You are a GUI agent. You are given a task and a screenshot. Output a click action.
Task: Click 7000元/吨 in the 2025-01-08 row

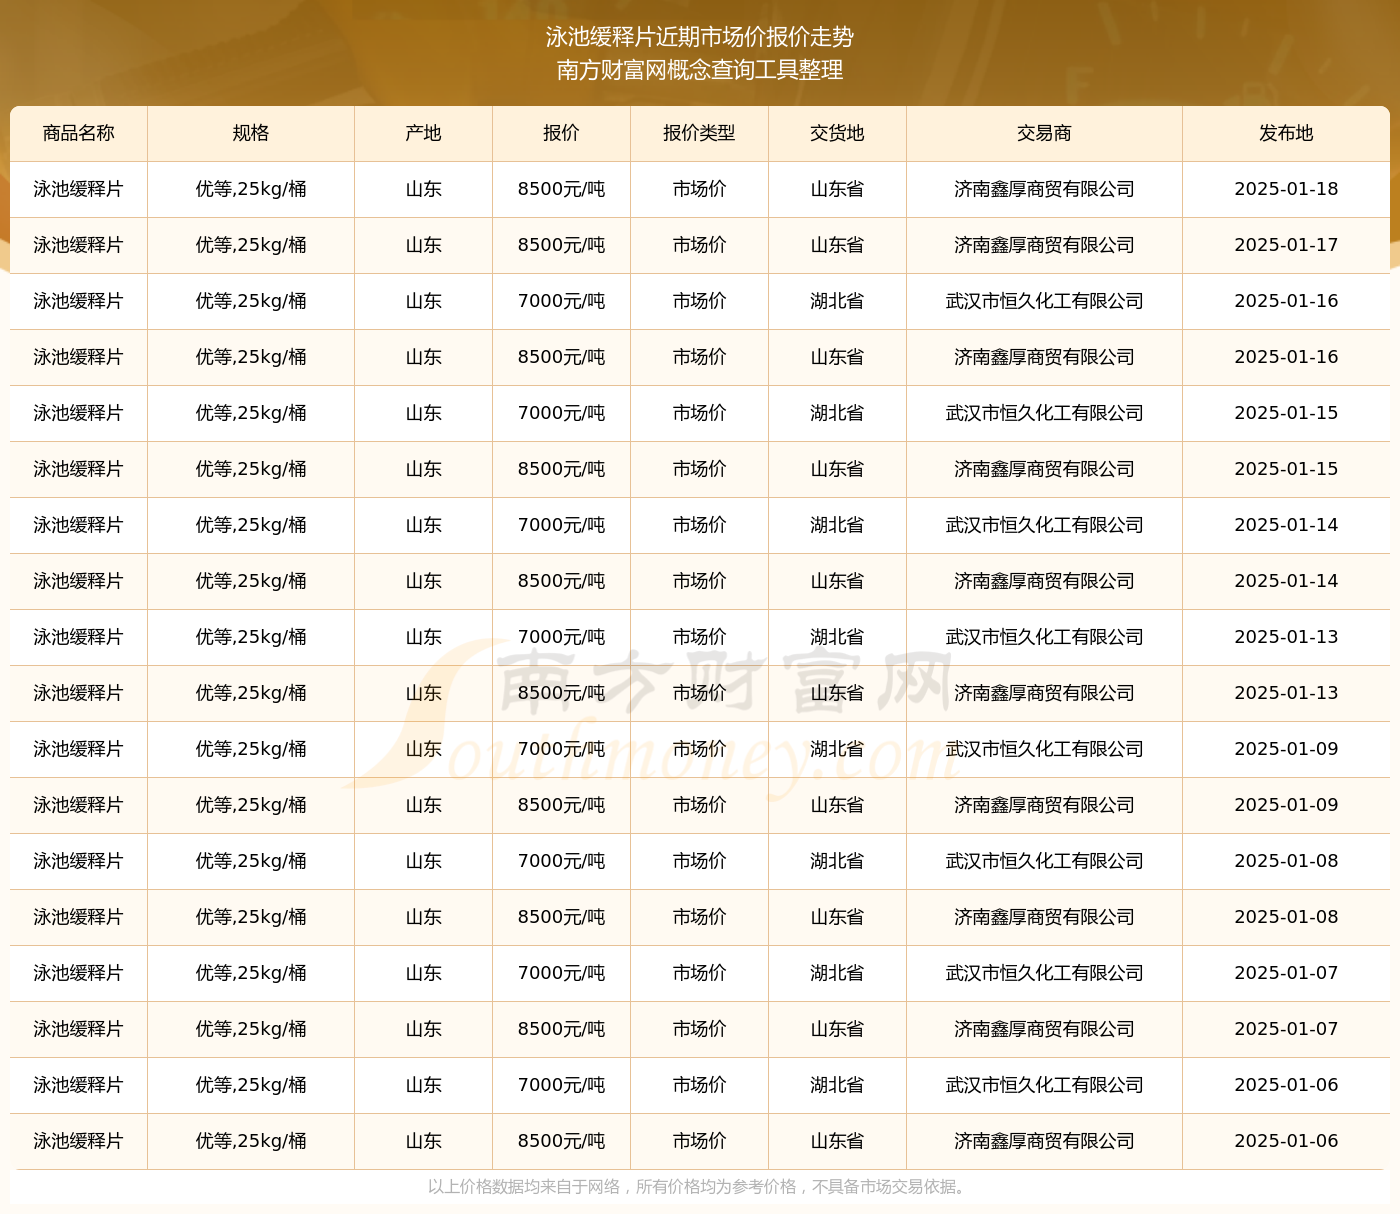point(561,861)
